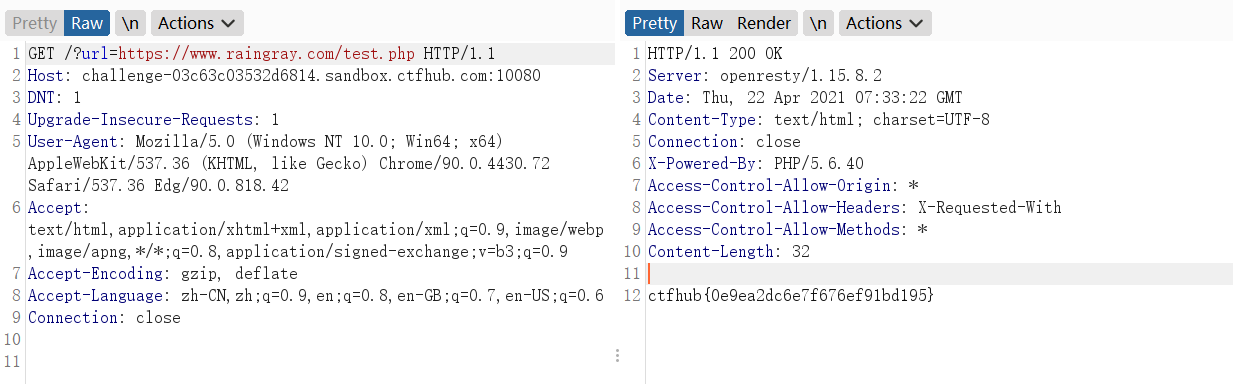Click the GET /?url= request line
The width and height of the screenshot is (1233, 384).
[262, 54]
